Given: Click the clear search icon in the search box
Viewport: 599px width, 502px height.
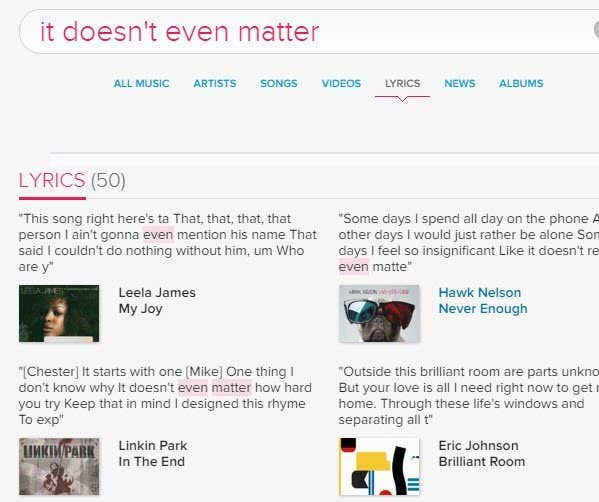Looking at the screenshot, I should tap(596, 30).
